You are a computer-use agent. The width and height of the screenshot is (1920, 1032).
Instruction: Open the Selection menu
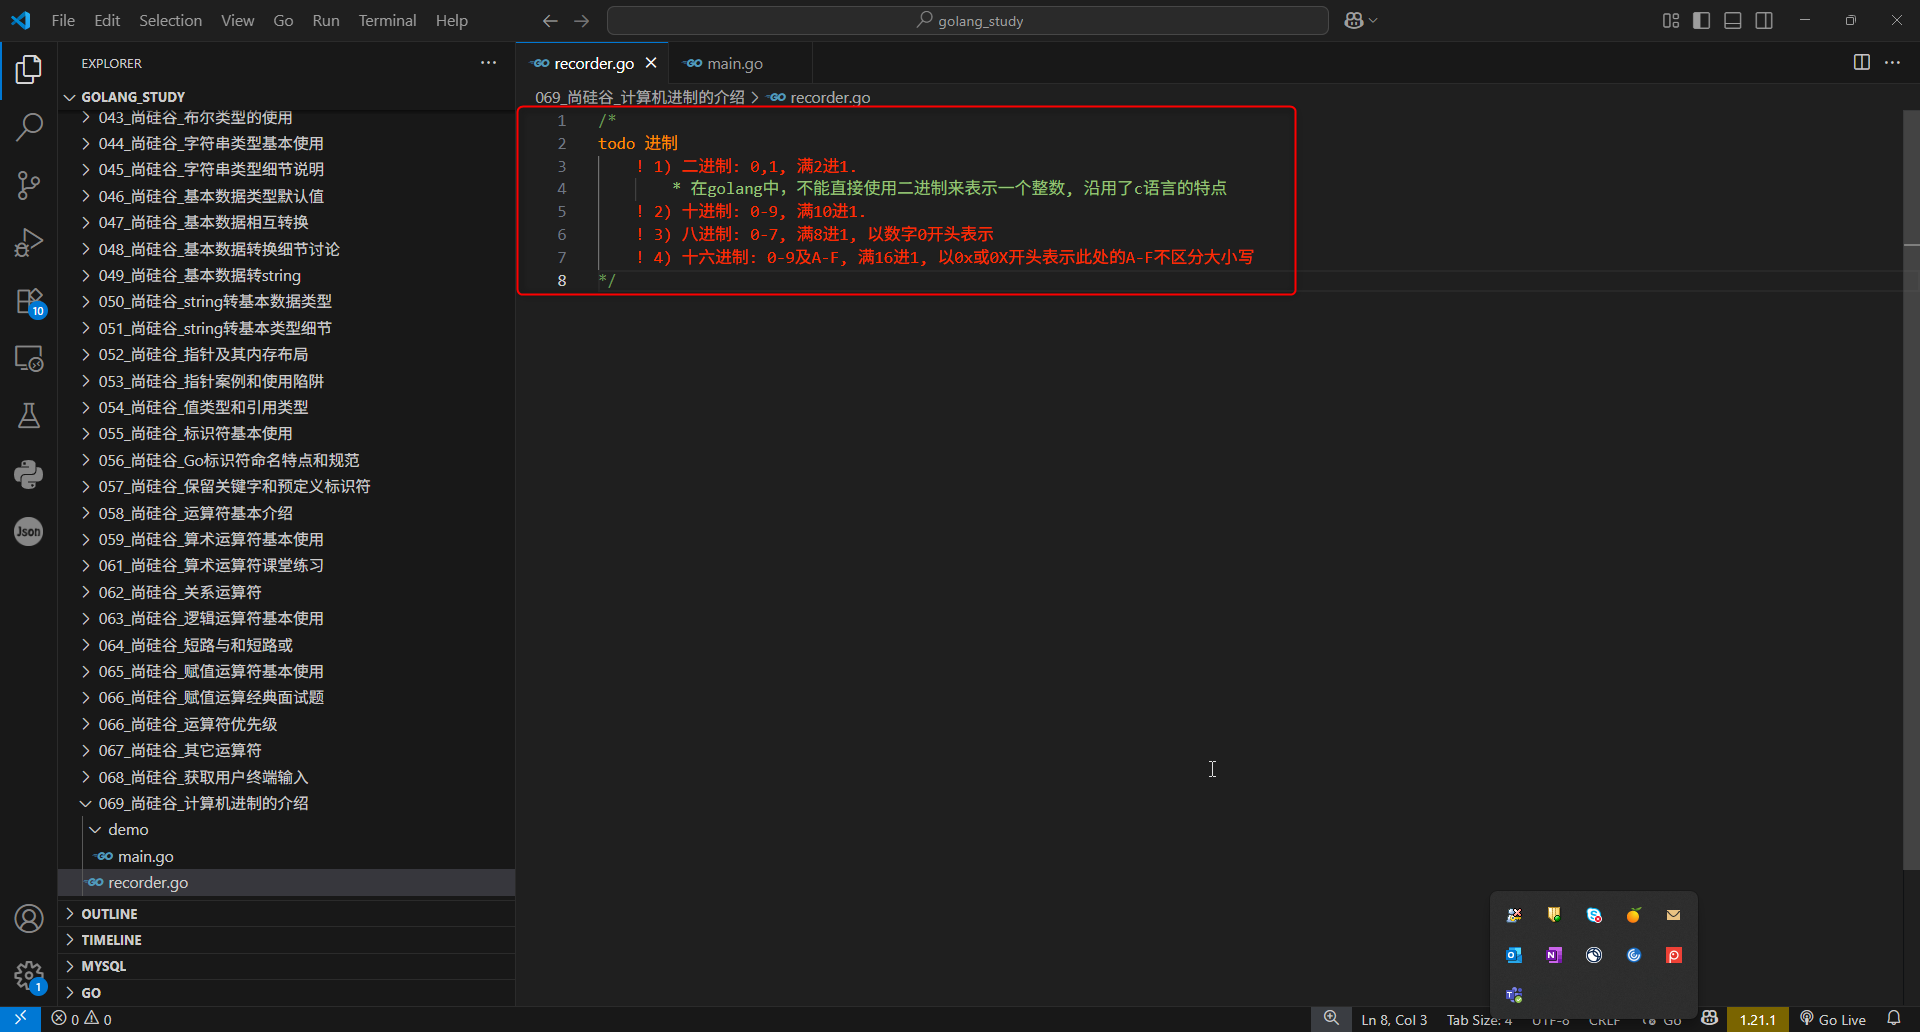coord(170,20)
